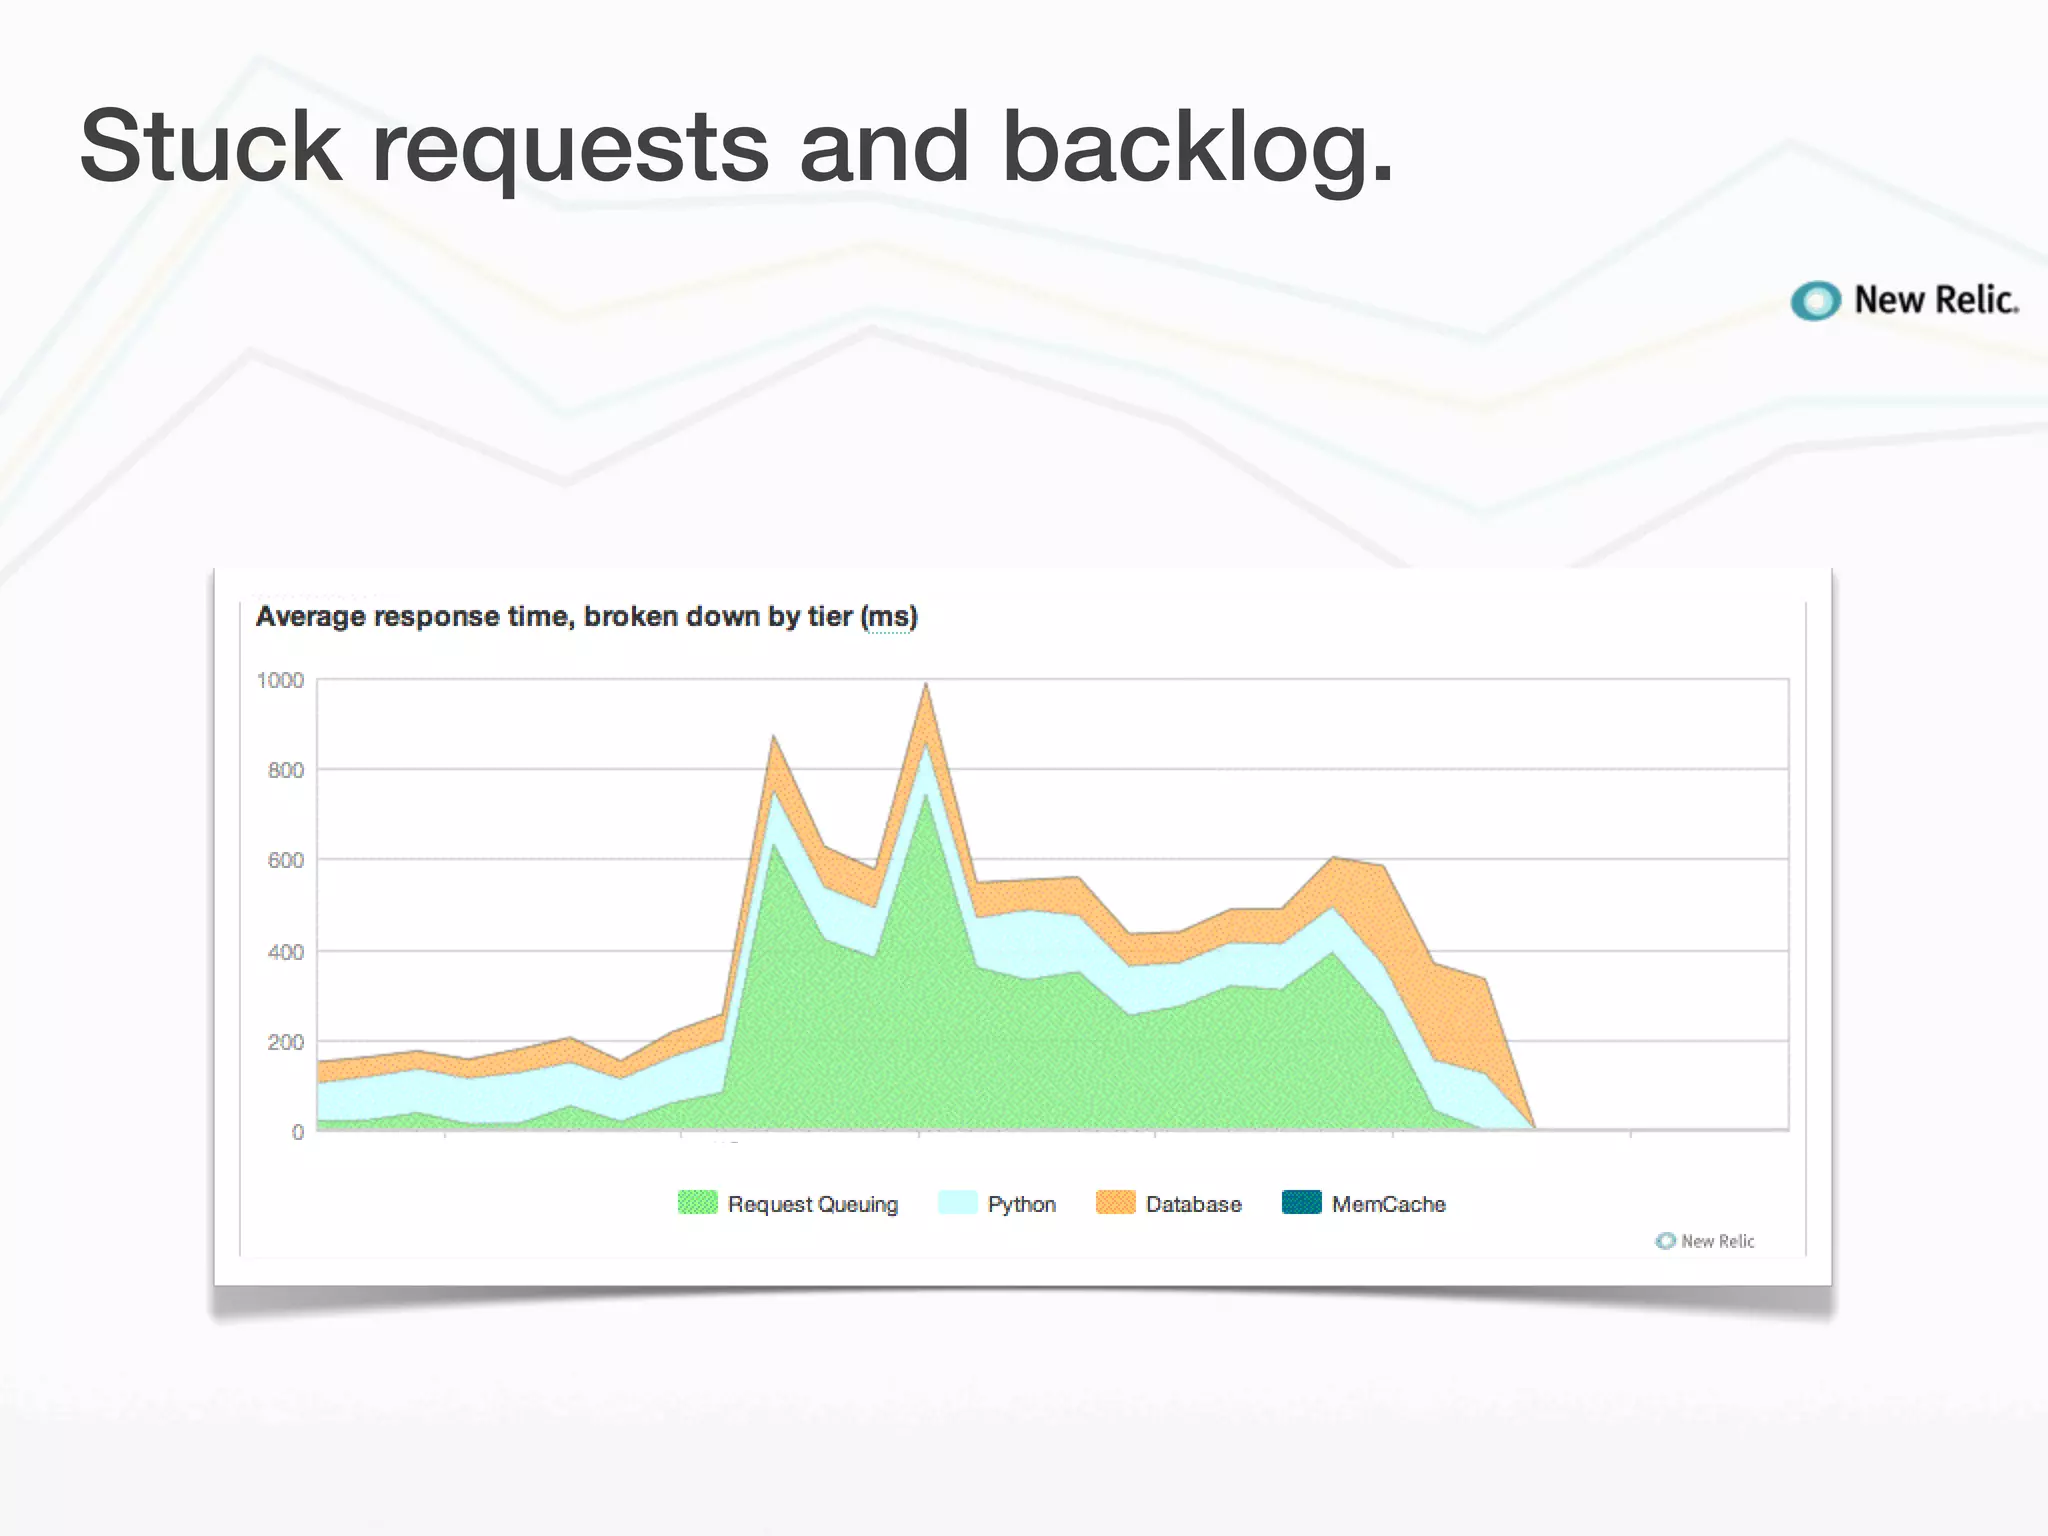The image size is (2048, 1536).
Task: Click the dark teal MemCache legend swatch
Action: click(1301, 1203)
